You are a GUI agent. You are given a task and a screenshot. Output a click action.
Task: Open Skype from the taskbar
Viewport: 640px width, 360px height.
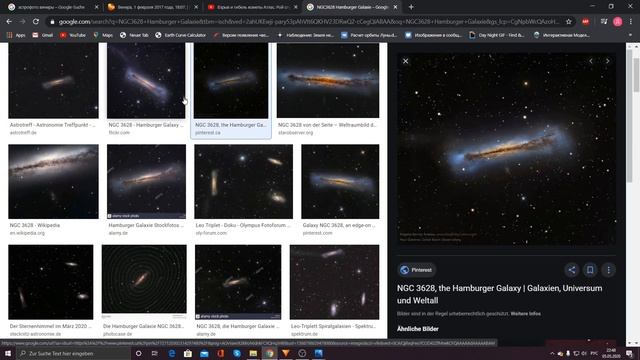click(x=237, y=353)
